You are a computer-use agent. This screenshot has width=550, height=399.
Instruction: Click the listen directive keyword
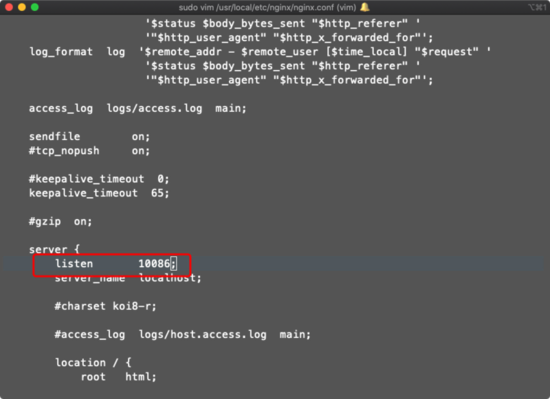(x=74, y=263)
